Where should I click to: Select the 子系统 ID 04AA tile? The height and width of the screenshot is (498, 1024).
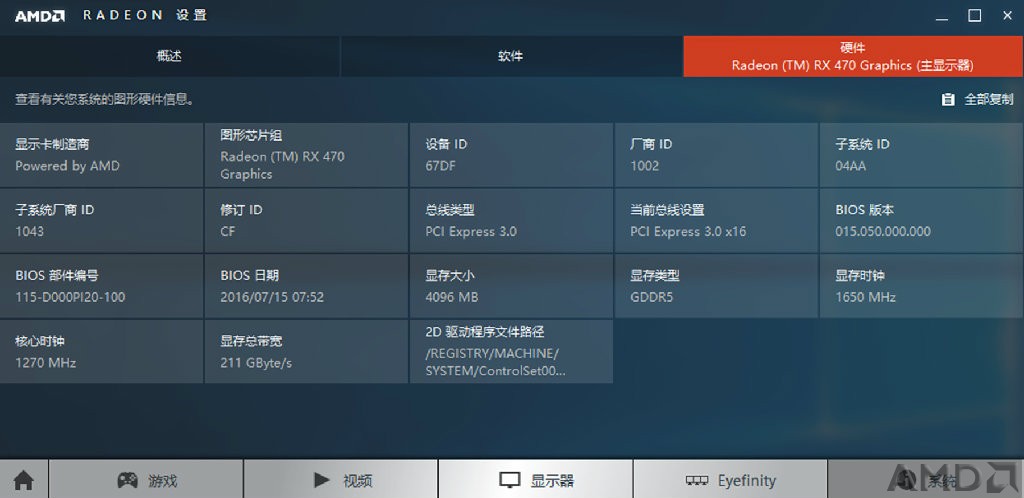click(921, 155)
